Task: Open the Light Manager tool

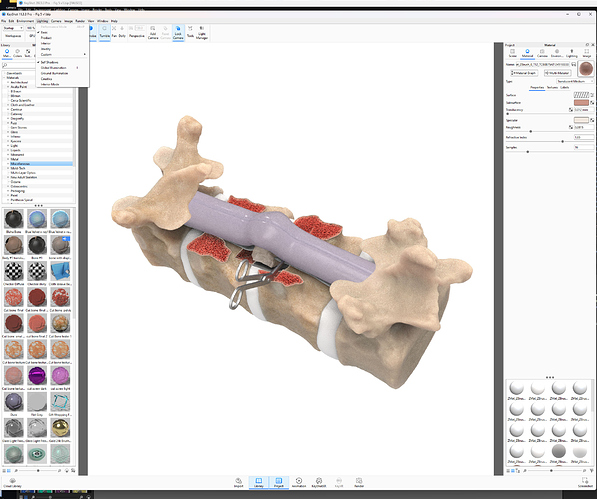Action: coord(202,32)
